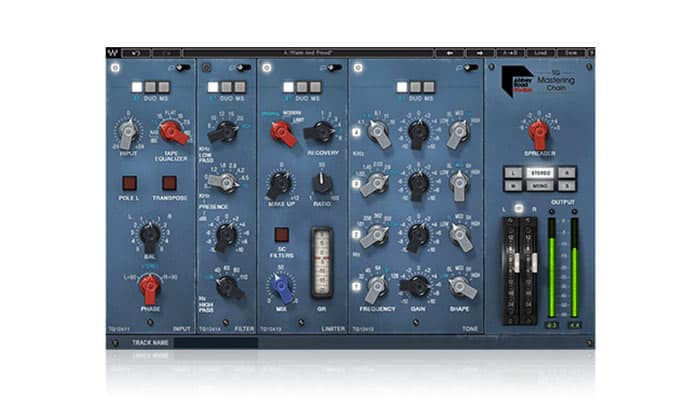Image resolution: width=700 pixels, height=400 pixels.
Task: Click the left output fader handle
Action: click(x=517, y=262)
